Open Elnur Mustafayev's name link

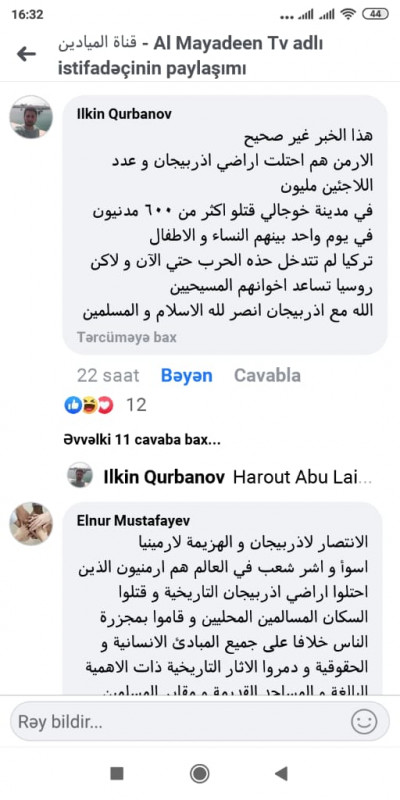coord(133,520)
